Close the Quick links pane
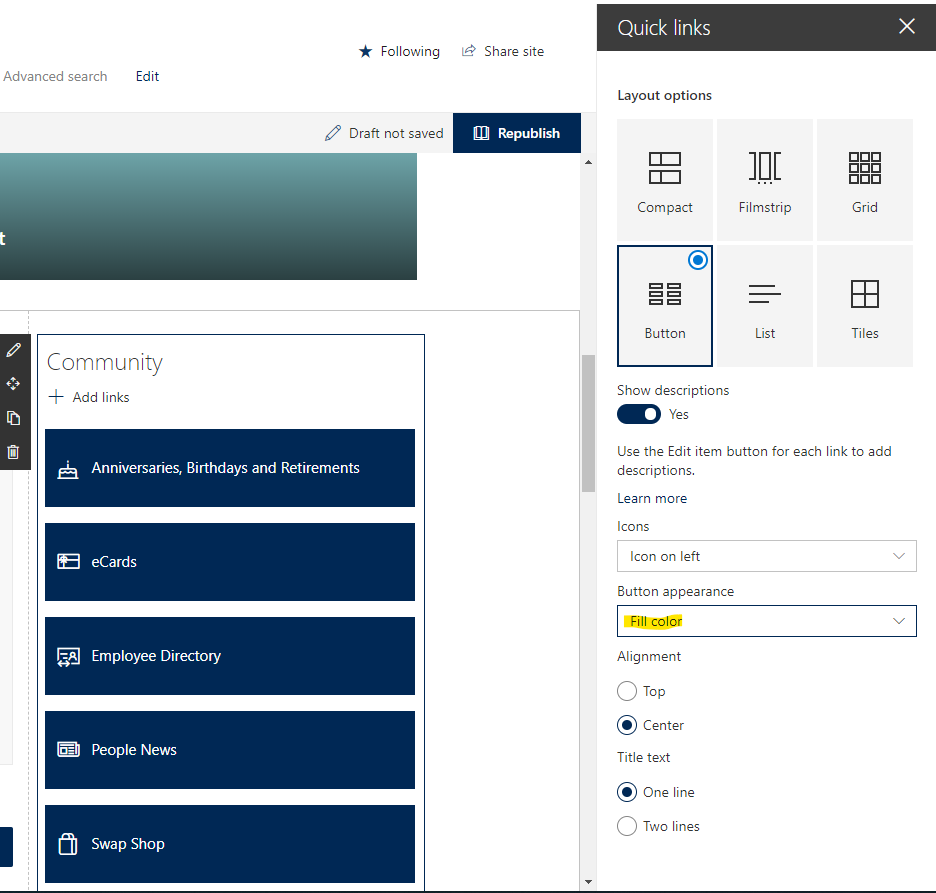 (907, 26)
